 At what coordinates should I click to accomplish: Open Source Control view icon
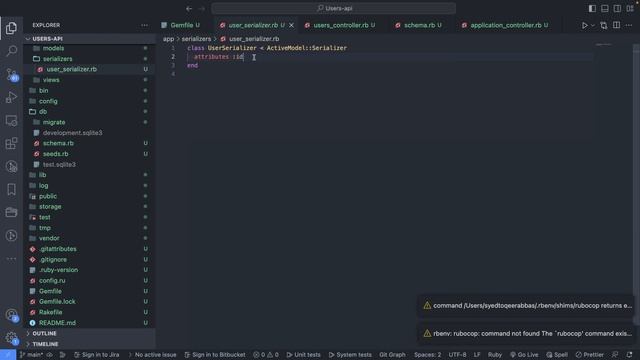[x=11, y=74]
